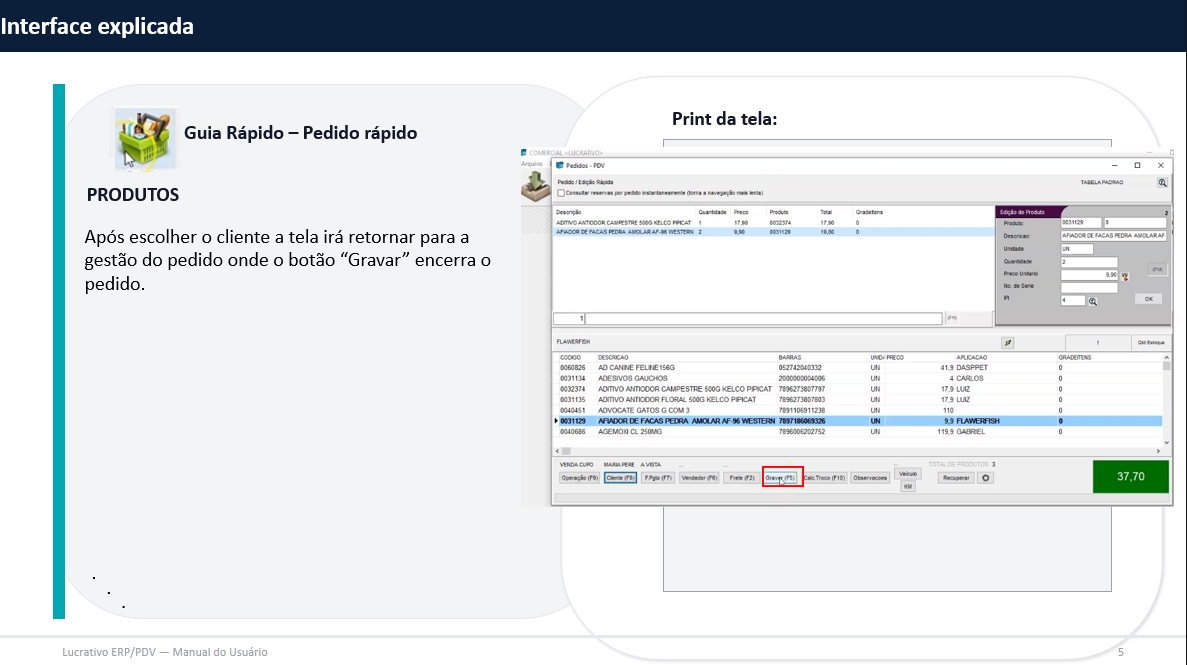
Task: Click the Calc.Troco (F10) button
Action: pos(825,478)
